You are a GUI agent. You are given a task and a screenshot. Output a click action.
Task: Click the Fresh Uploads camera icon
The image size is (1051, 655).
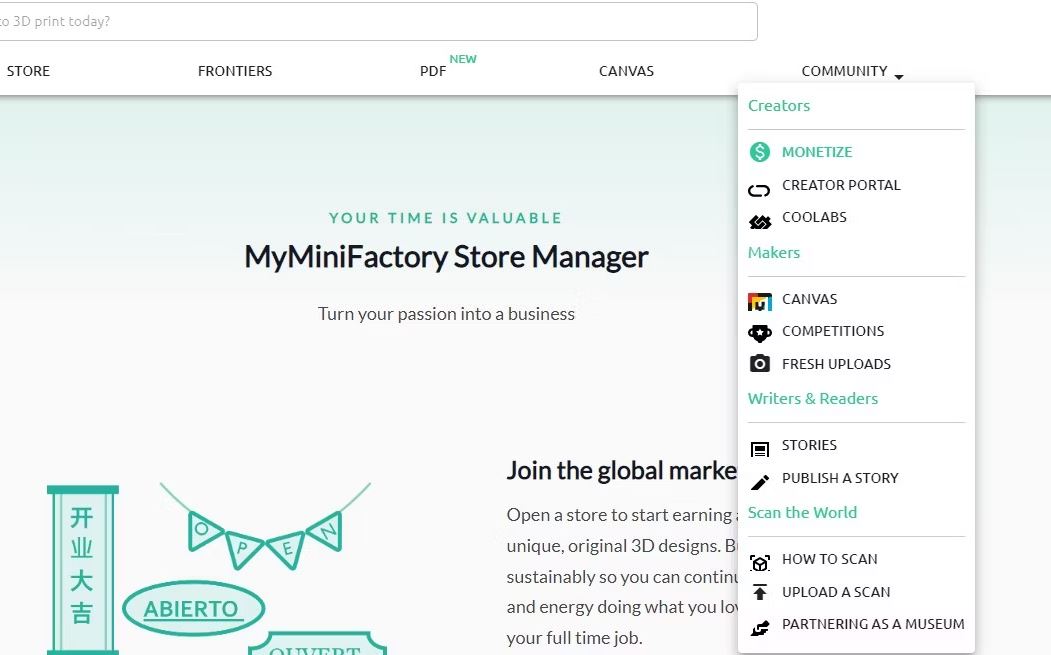(759, 364)
